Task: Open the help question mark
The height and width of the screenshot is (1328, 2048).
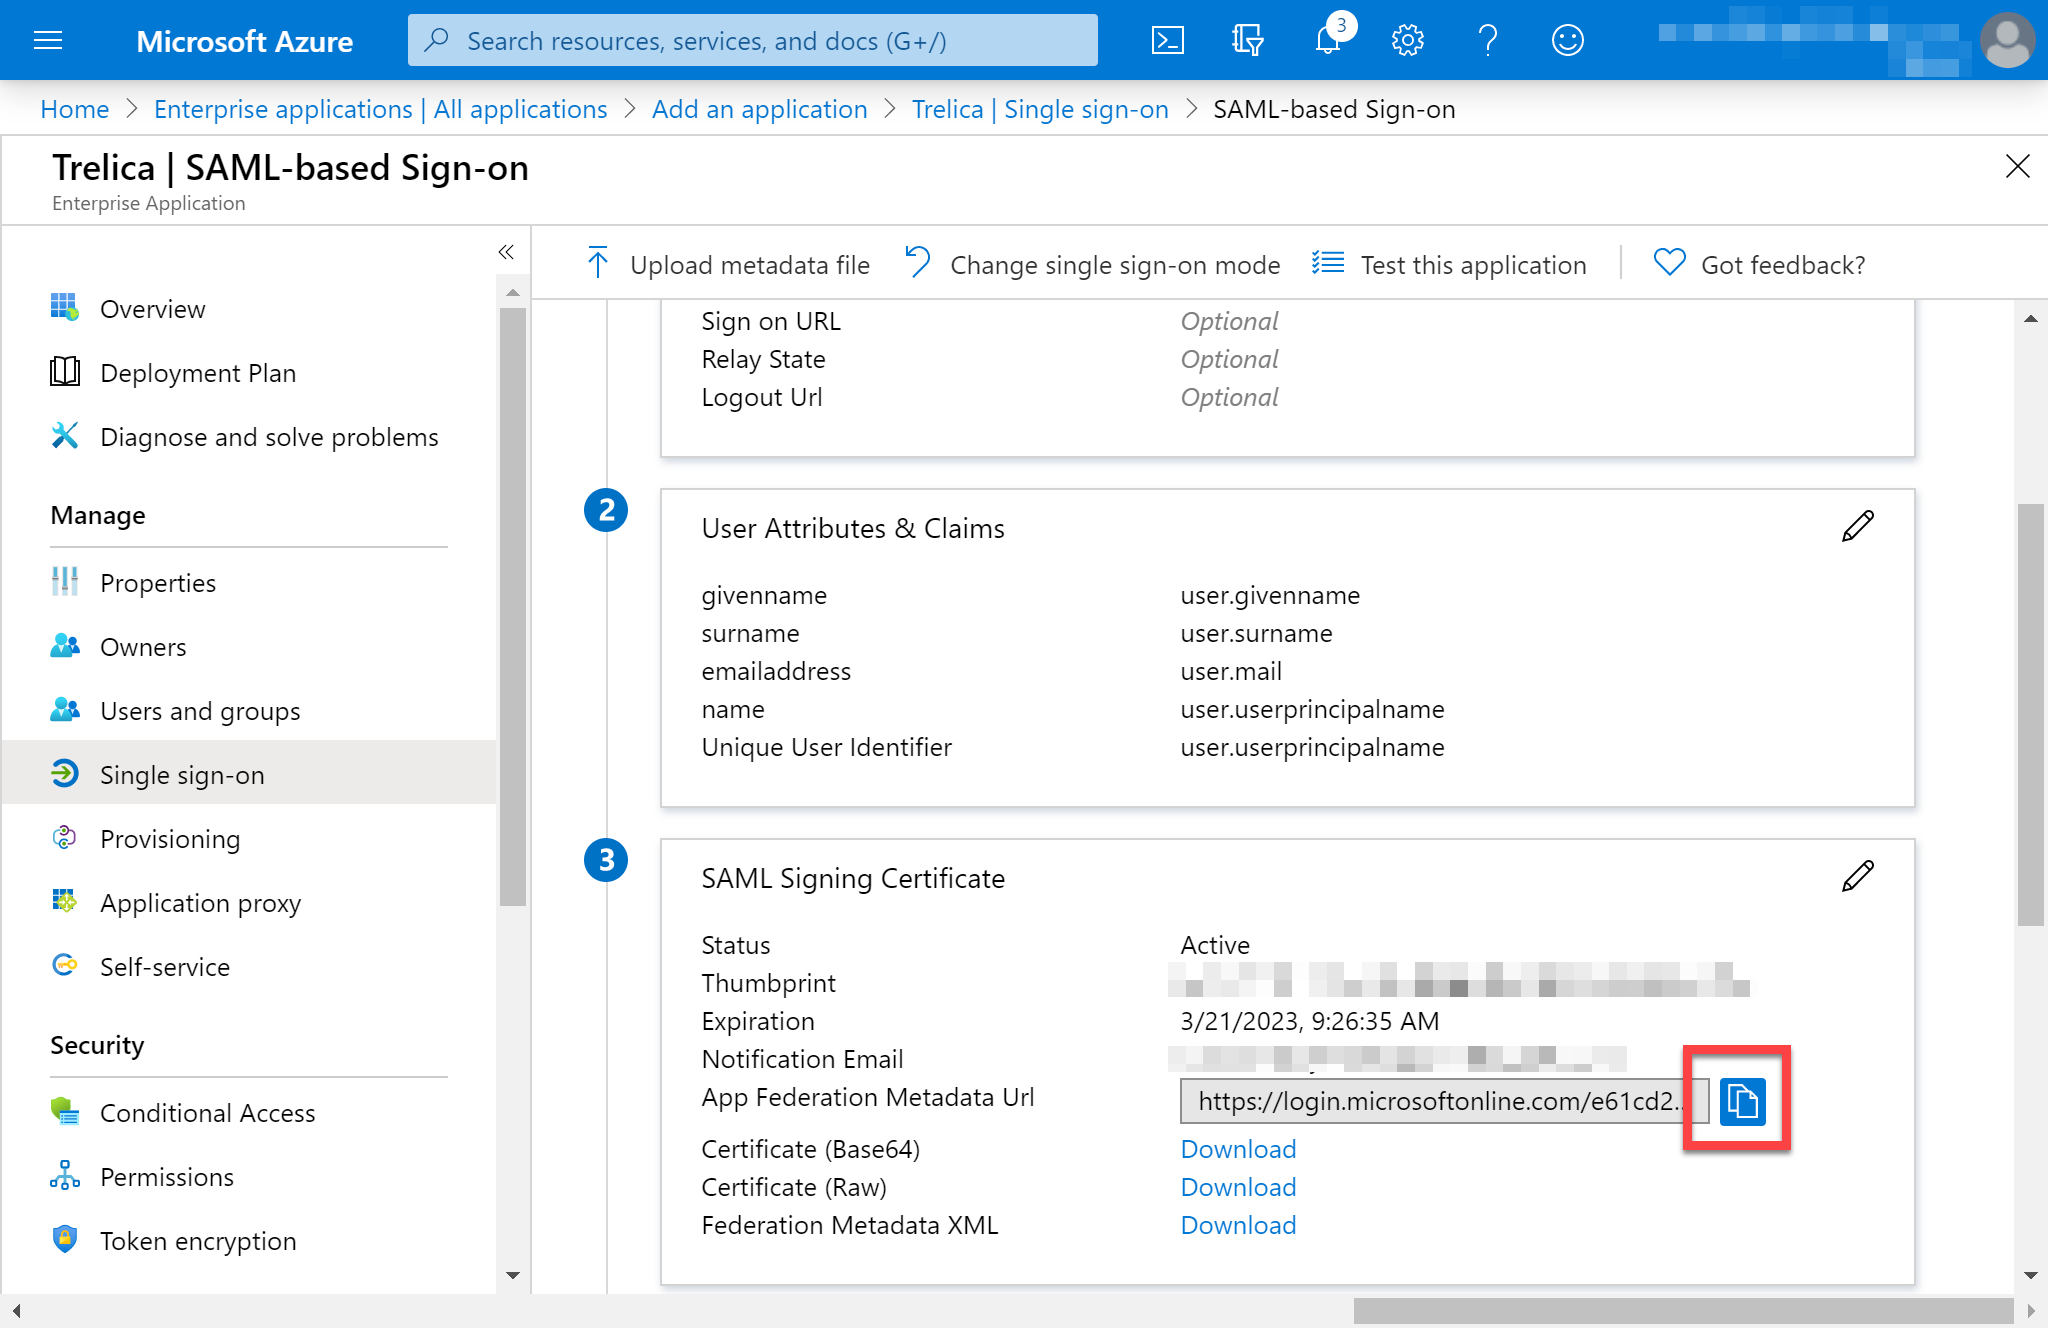Action: (x=1488, y=40)
